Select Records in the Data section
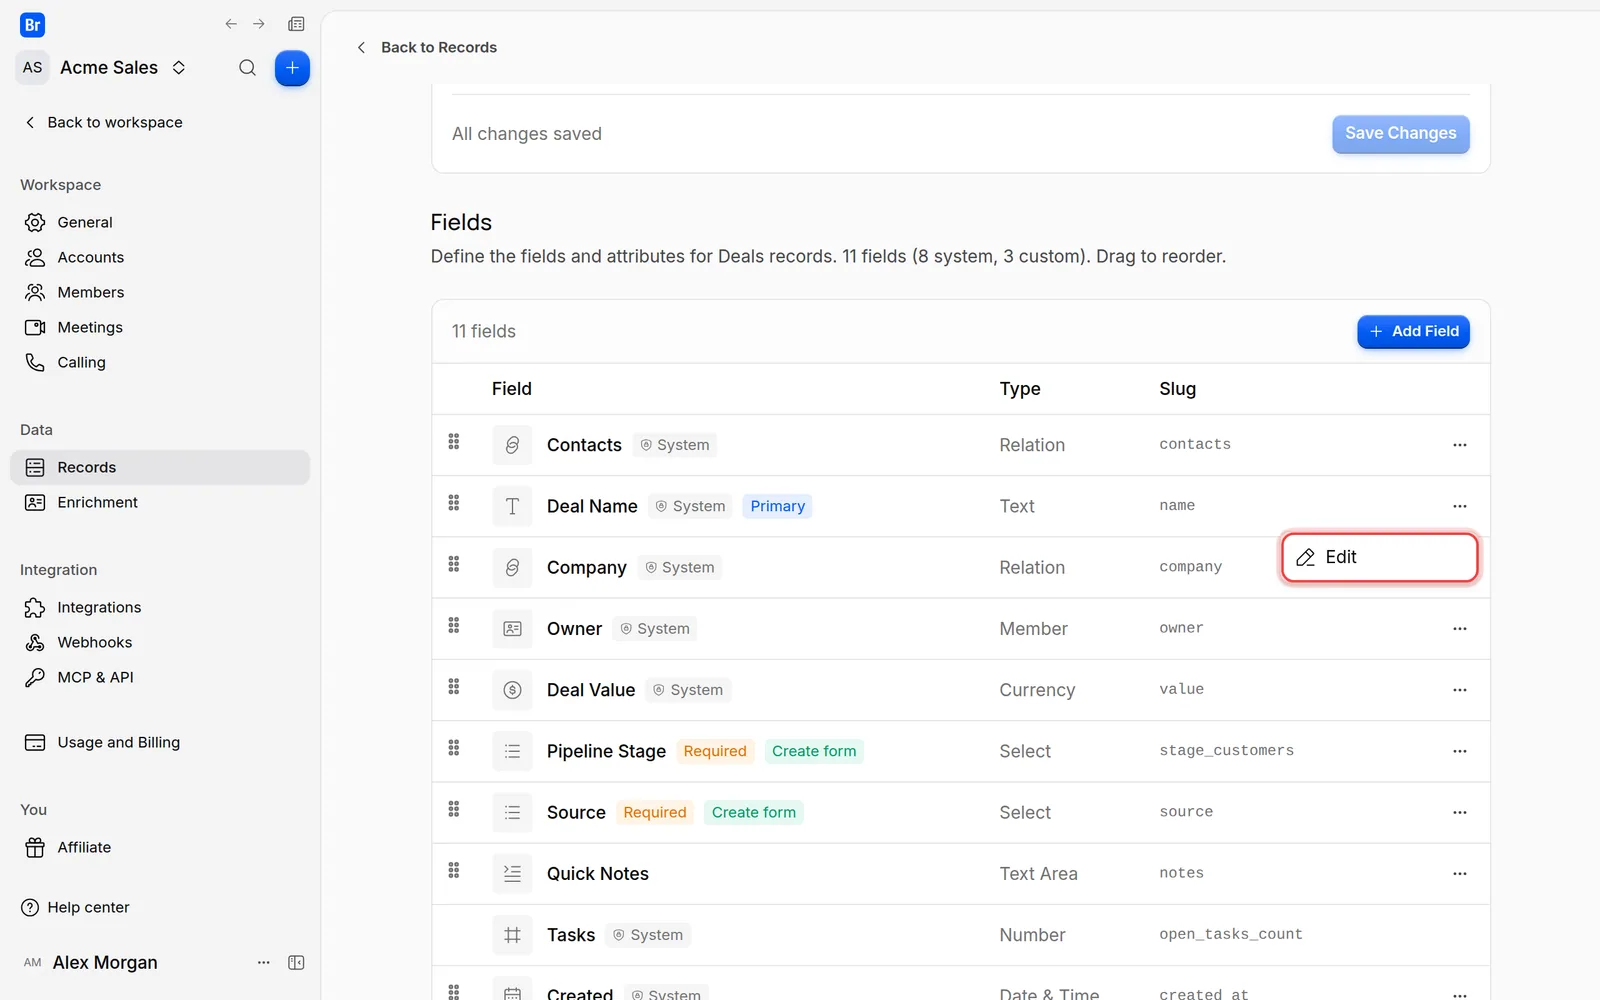 point(160,467)
